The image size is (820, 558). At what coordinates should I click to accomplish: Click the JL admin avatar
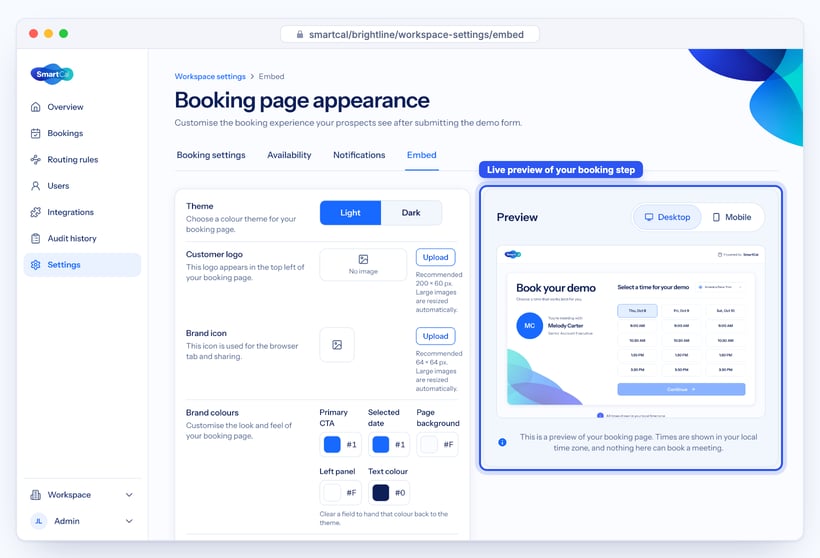(x=39, y=521)
